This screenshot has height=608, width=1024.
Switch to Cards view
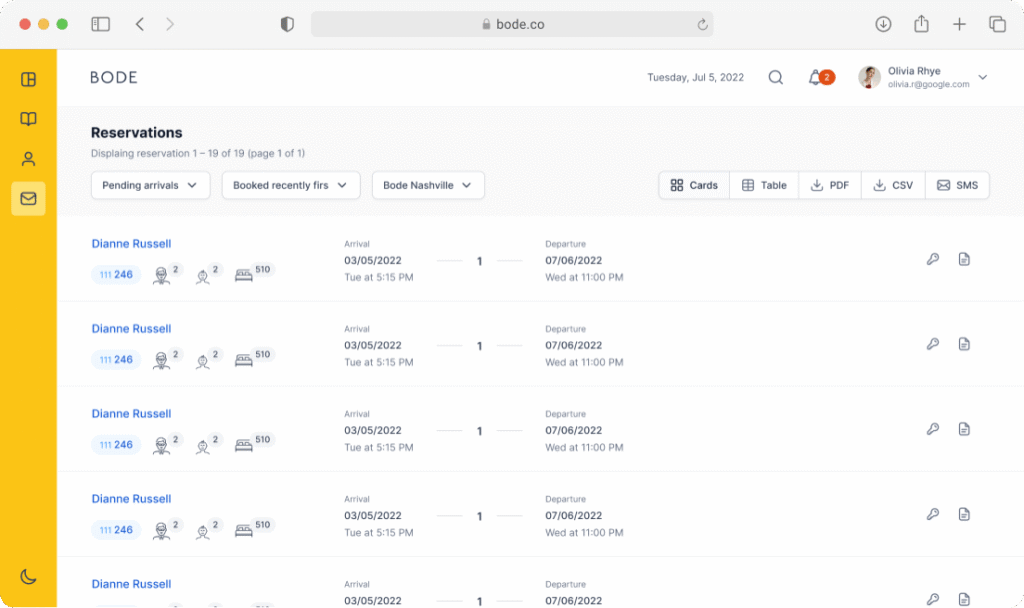[694, 185]
